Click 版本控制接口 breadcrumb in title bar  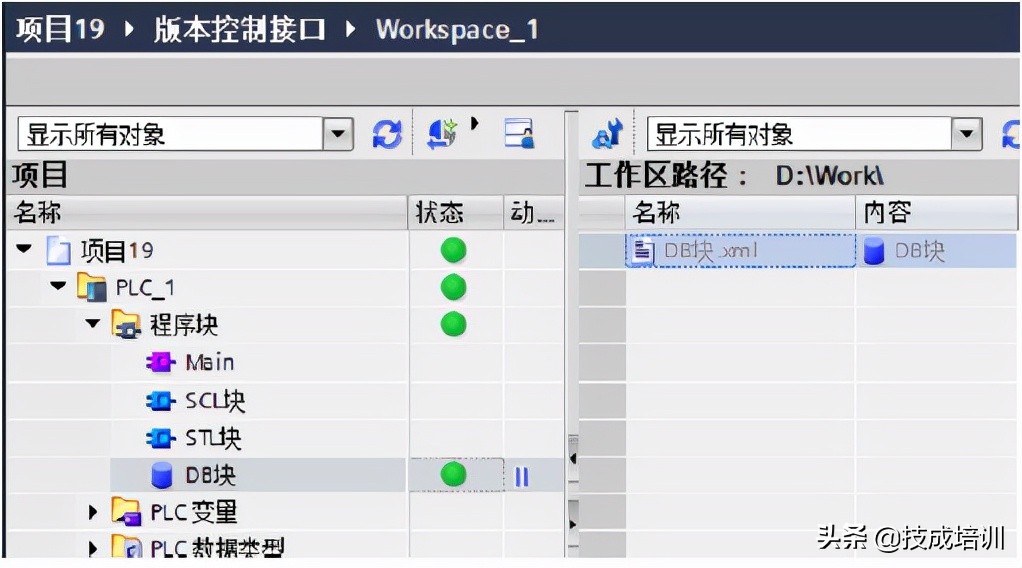click(x=240, y=29)
